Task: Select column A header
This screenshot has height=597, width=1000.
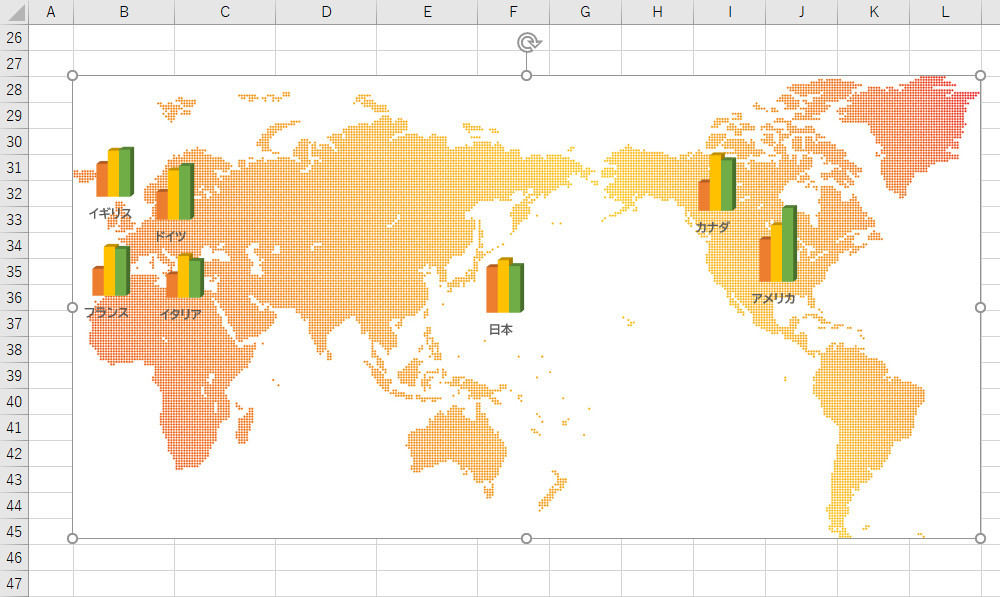Action: point(51,12)
